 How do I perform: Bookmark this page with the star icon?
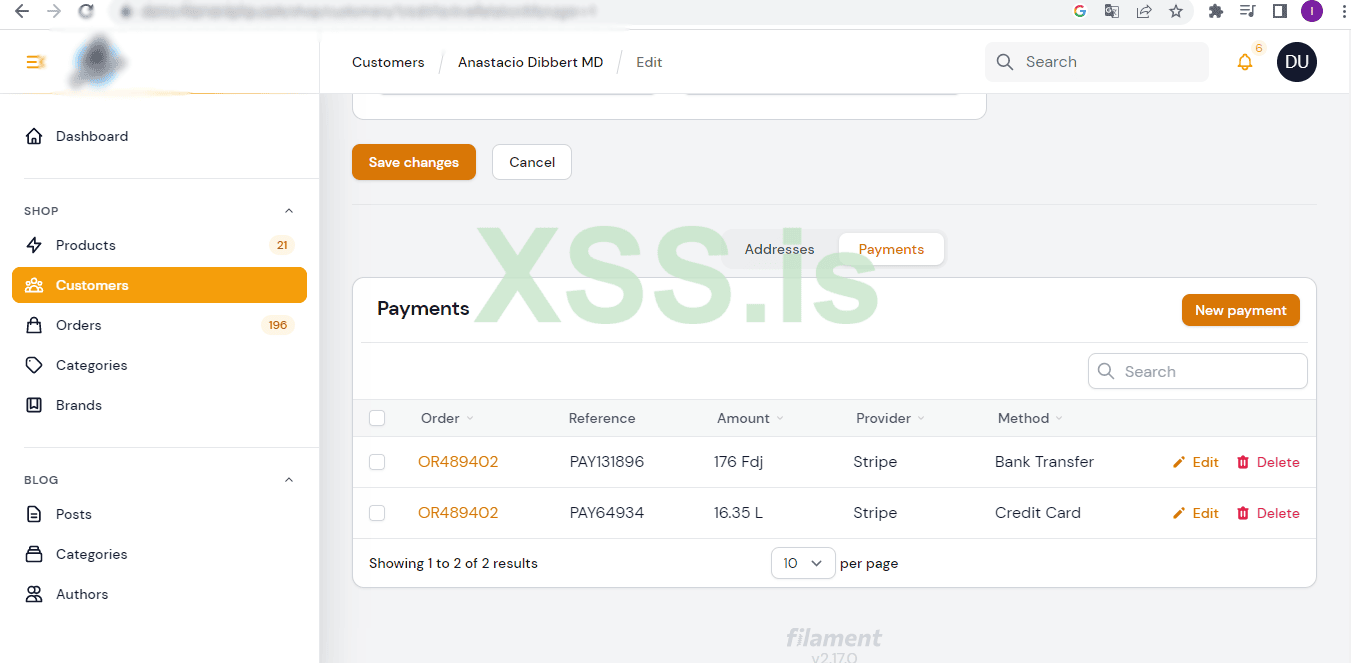[1176, 11]
